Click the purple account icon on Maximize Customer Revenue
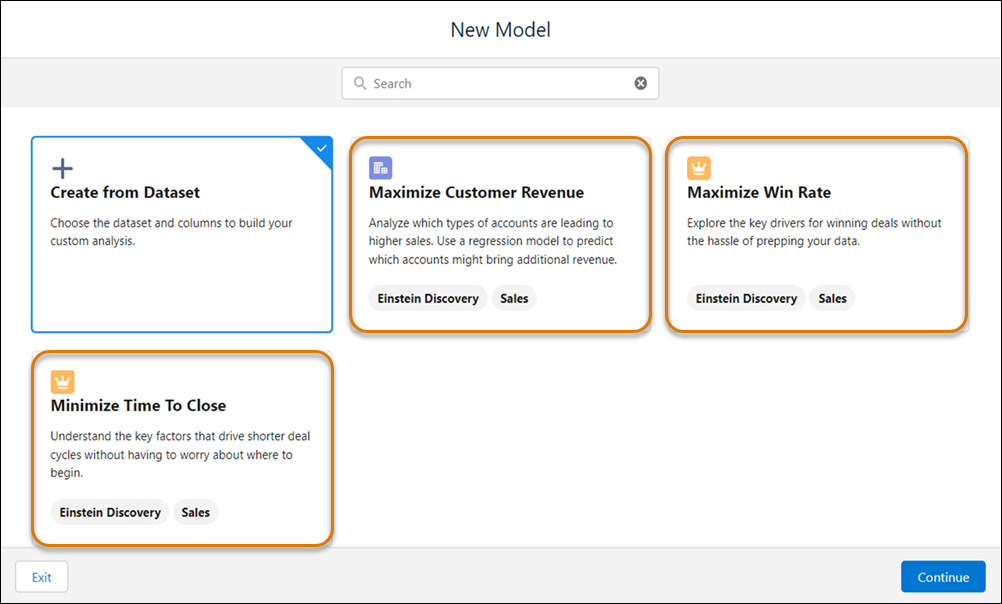The height and width of the screenshot is (604, 1002). (380, 168)
